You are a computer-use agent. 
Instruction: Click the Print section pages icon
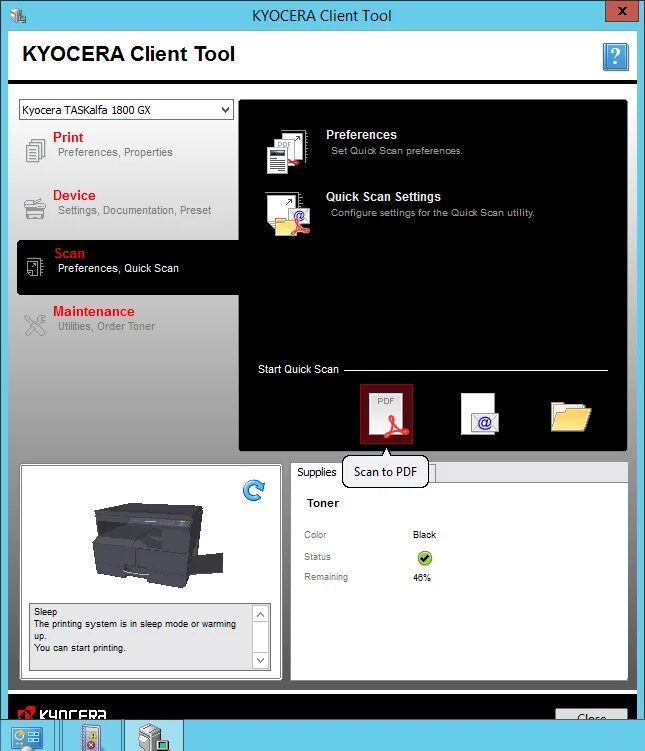click(35, 150)
